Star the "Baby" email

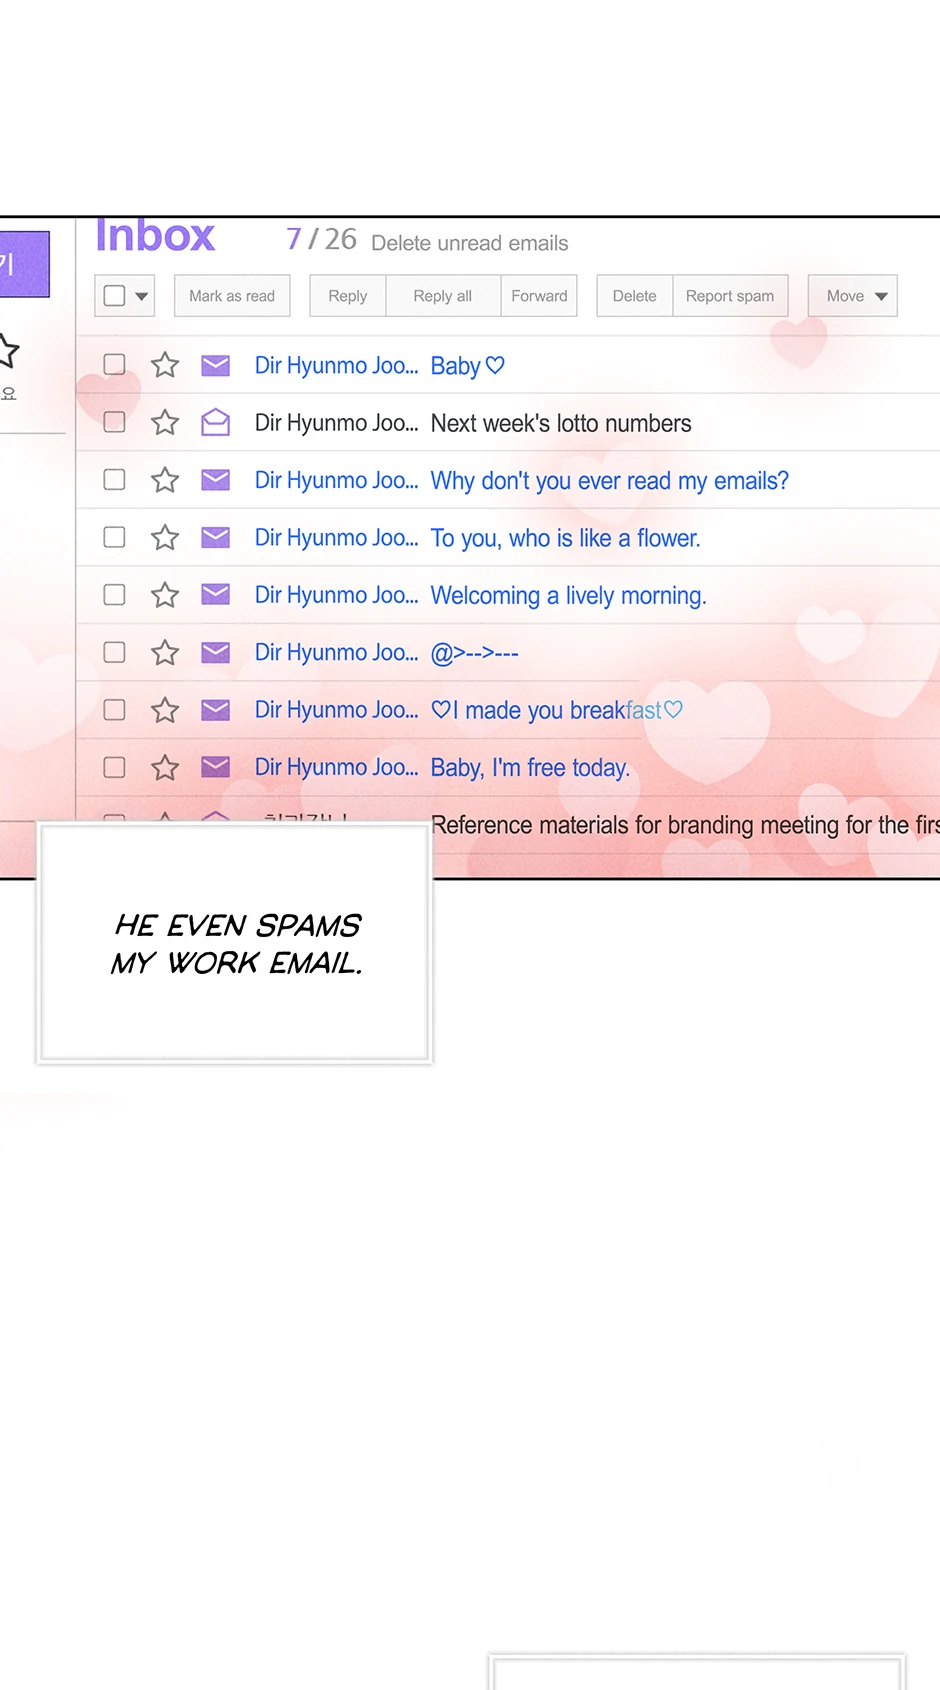(x=165, y=365)
